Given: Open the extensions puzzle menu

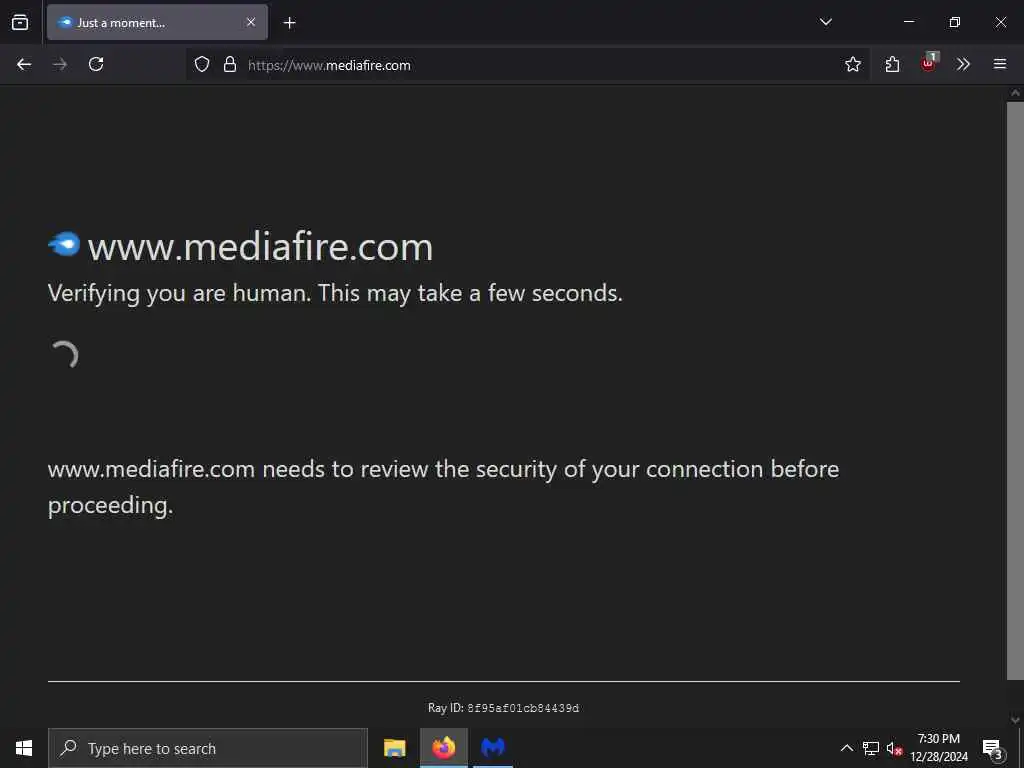Looking at the screenshot, I should [x=892, y=64].
